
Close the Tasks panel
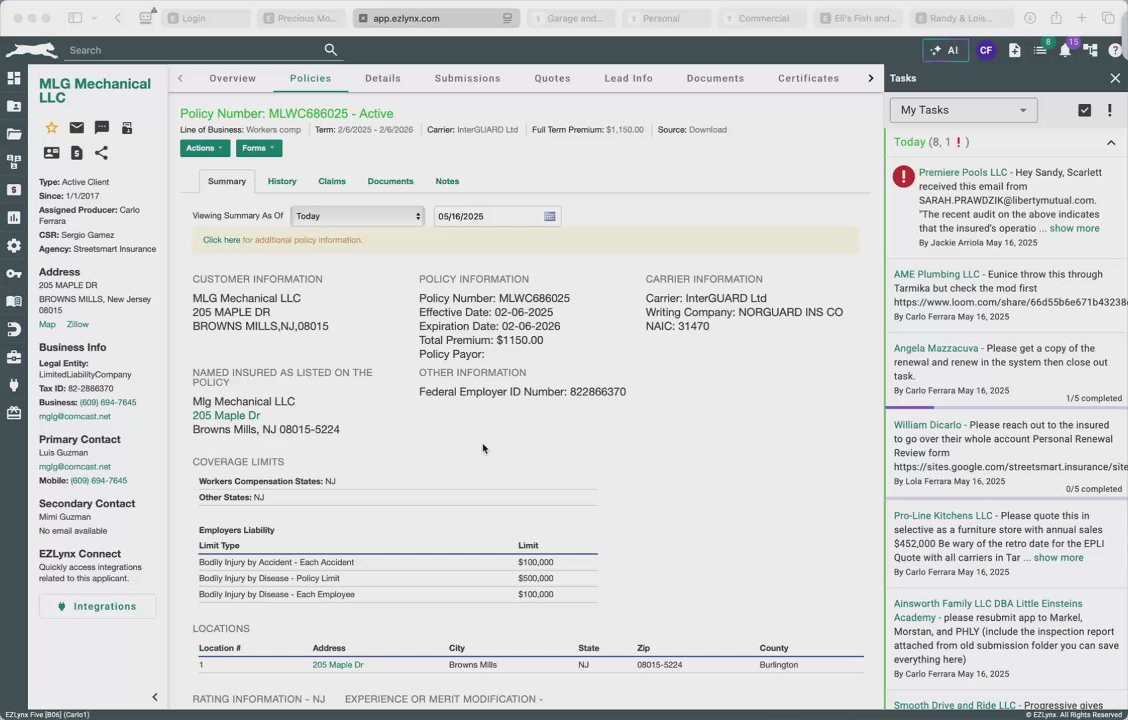point(1115,78)
